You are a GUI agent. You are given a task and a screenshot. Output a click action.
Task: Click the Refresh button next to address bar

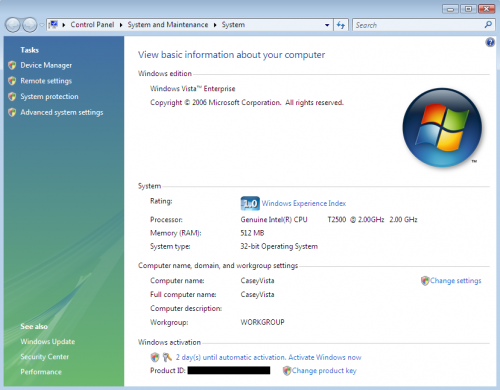(341, 25)
